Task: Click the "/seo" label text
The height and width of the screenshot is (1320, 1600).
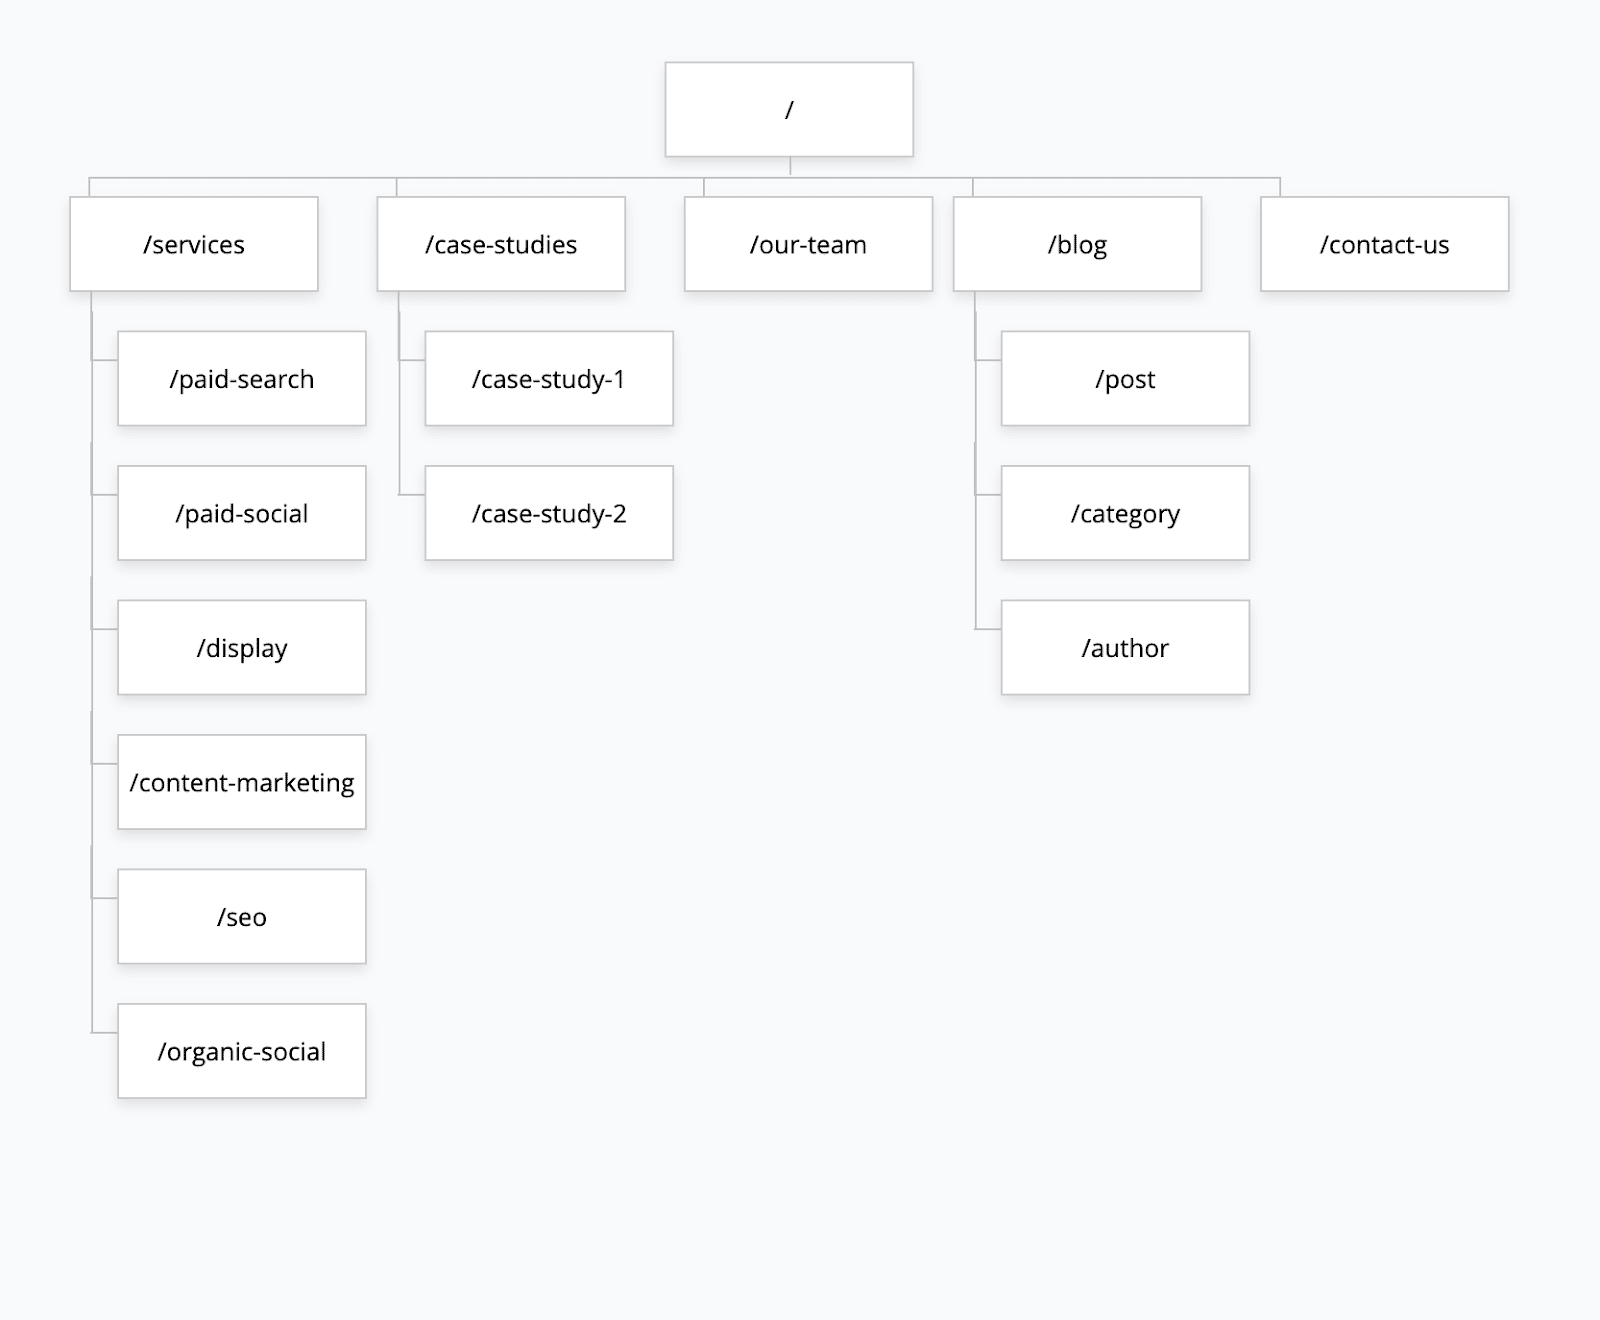Action: click(242, 918)
